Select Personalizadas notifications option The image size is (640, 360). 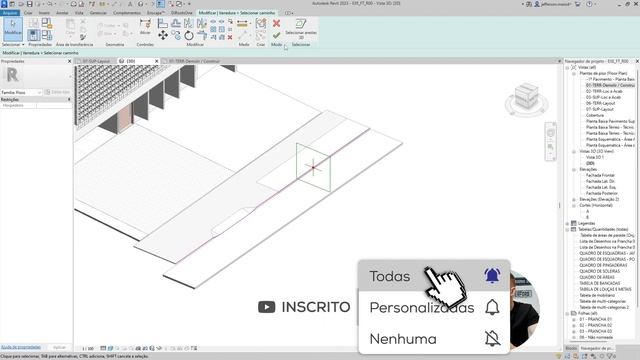click(x=434, y=307)
